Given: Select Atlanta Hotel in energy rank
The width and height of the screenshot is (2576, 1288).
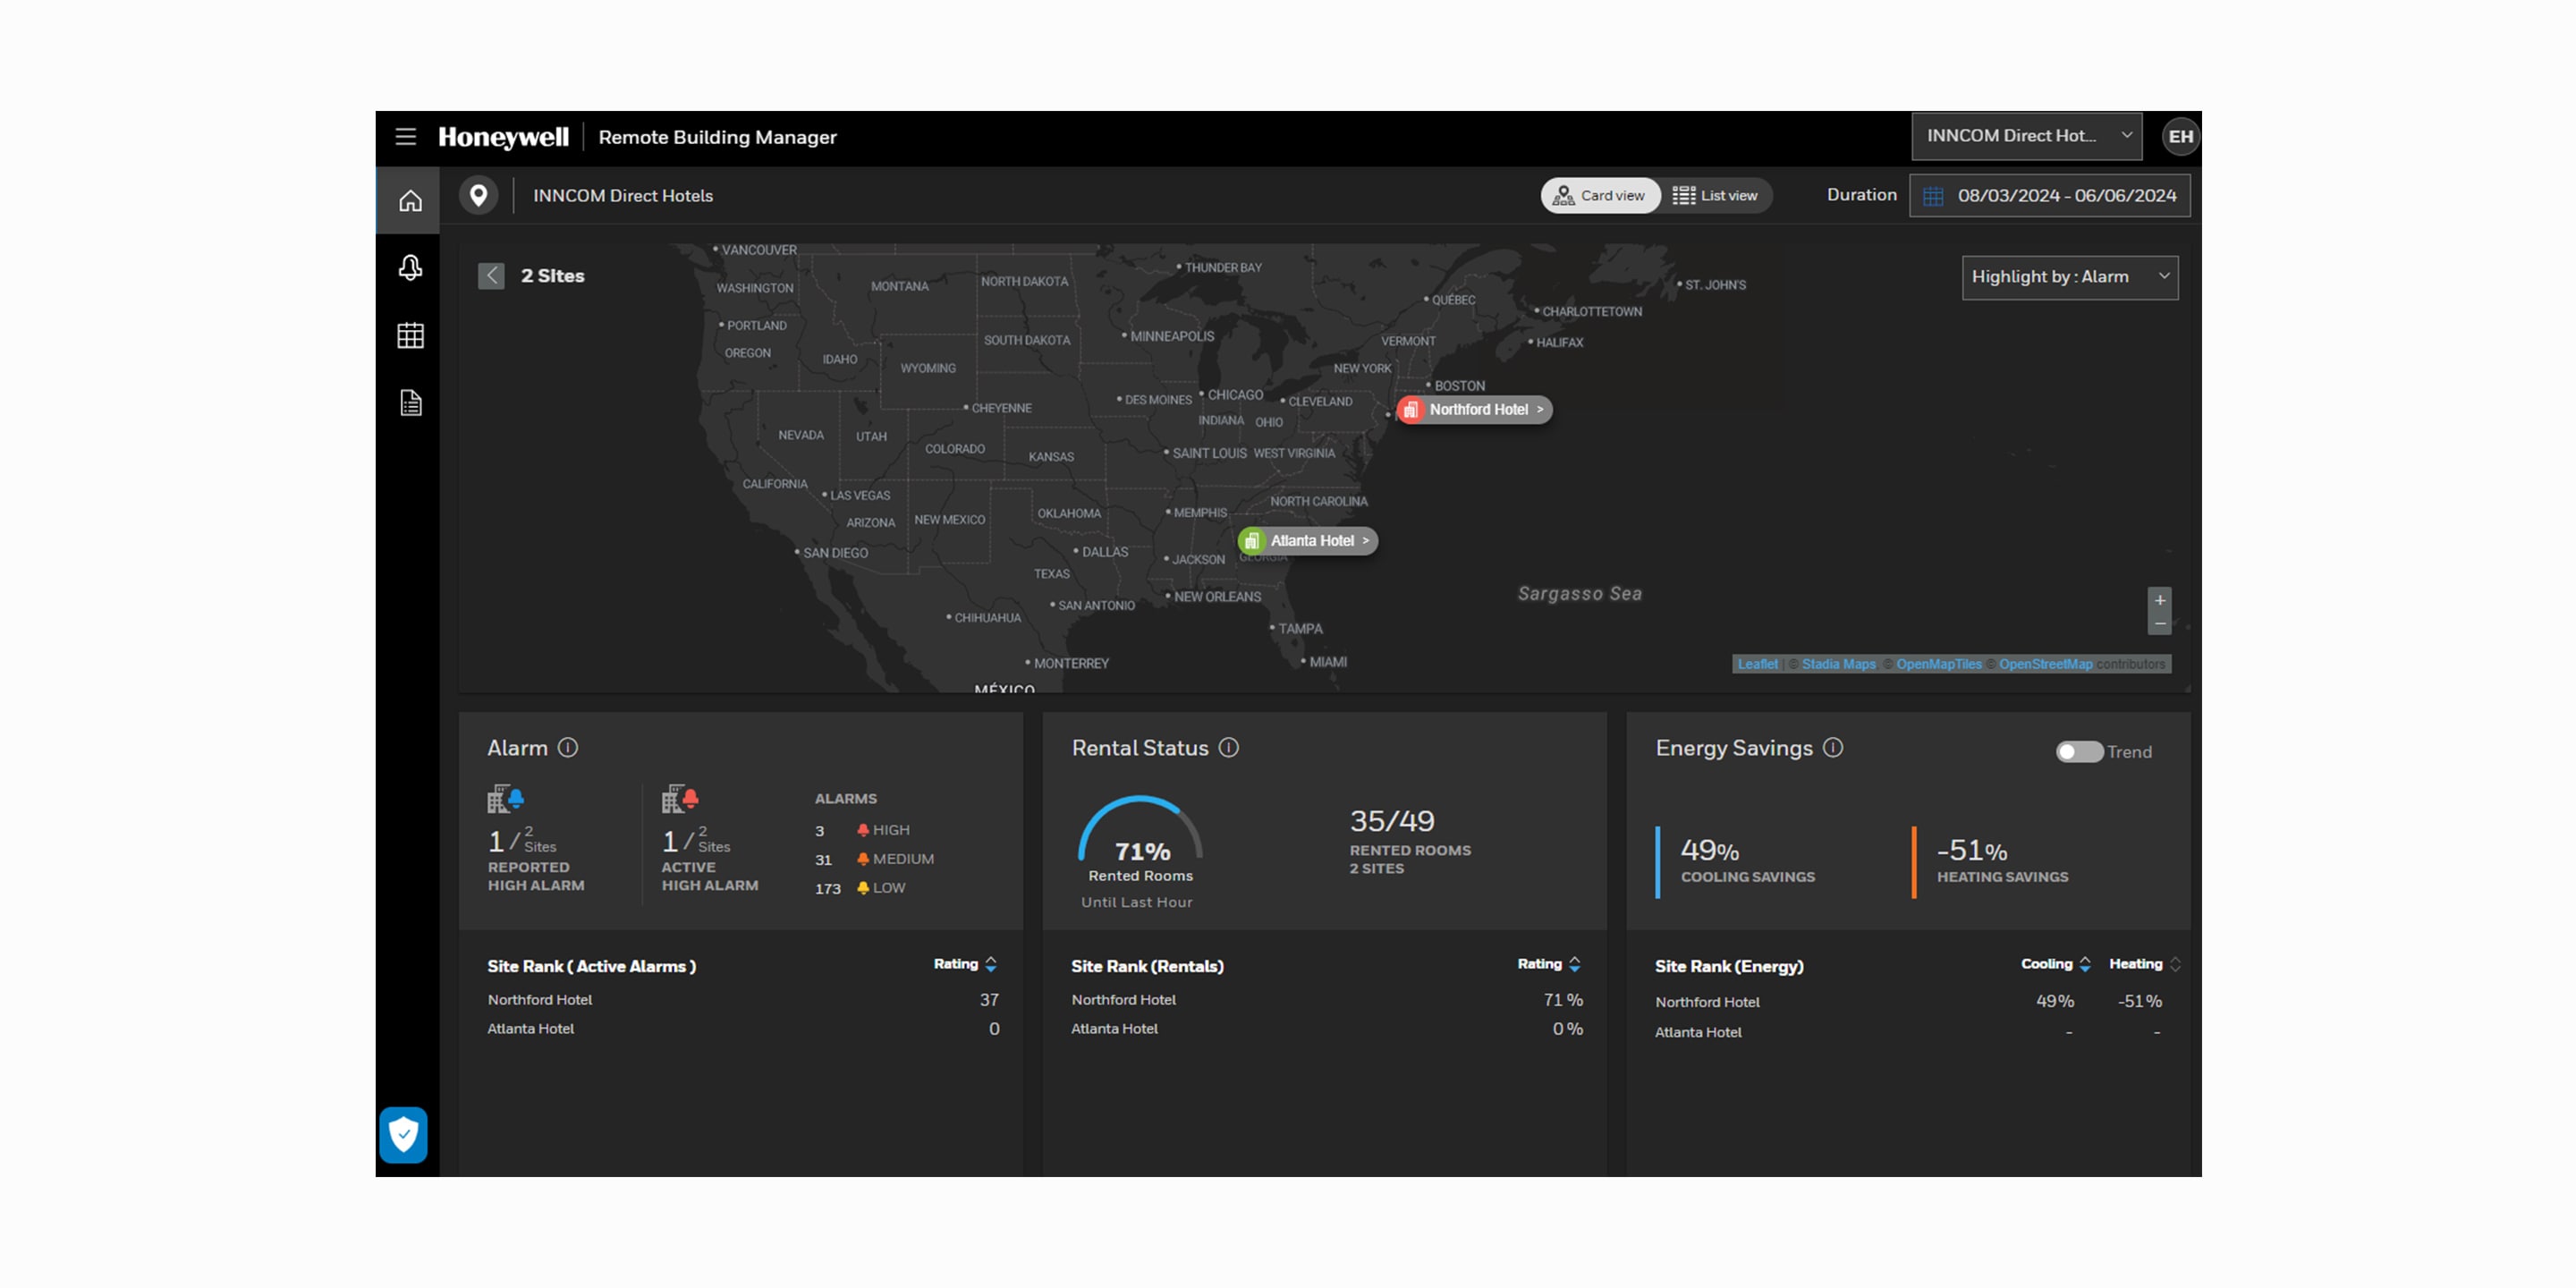Looking at the screenshot, I should [x=1698, y=1032].
